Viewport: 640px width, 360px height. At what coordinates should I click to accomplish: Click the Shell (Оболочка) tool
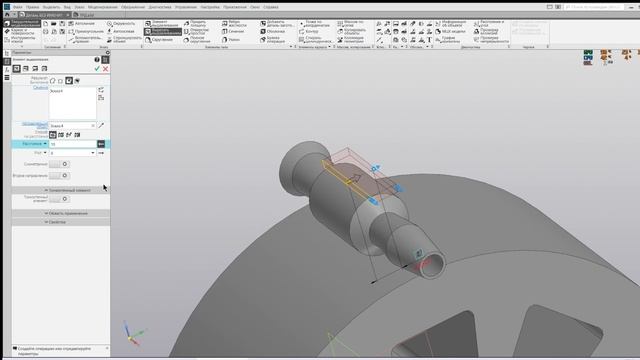tap(272, 31)
